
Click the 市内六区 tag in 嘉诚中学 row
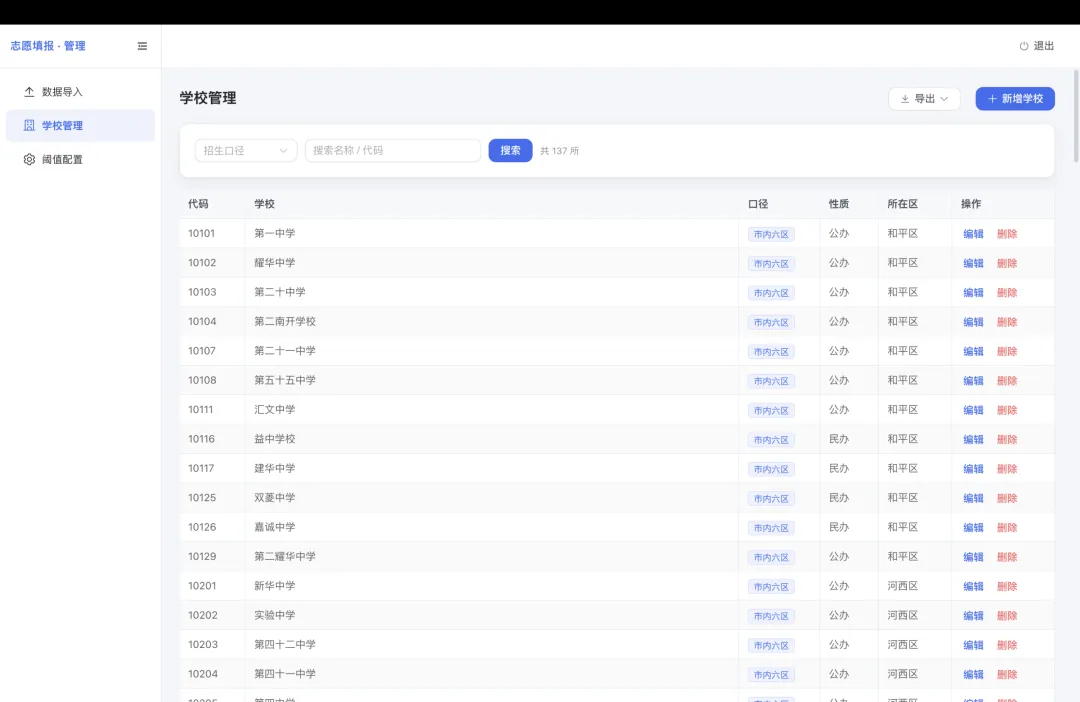click(771, 528)
